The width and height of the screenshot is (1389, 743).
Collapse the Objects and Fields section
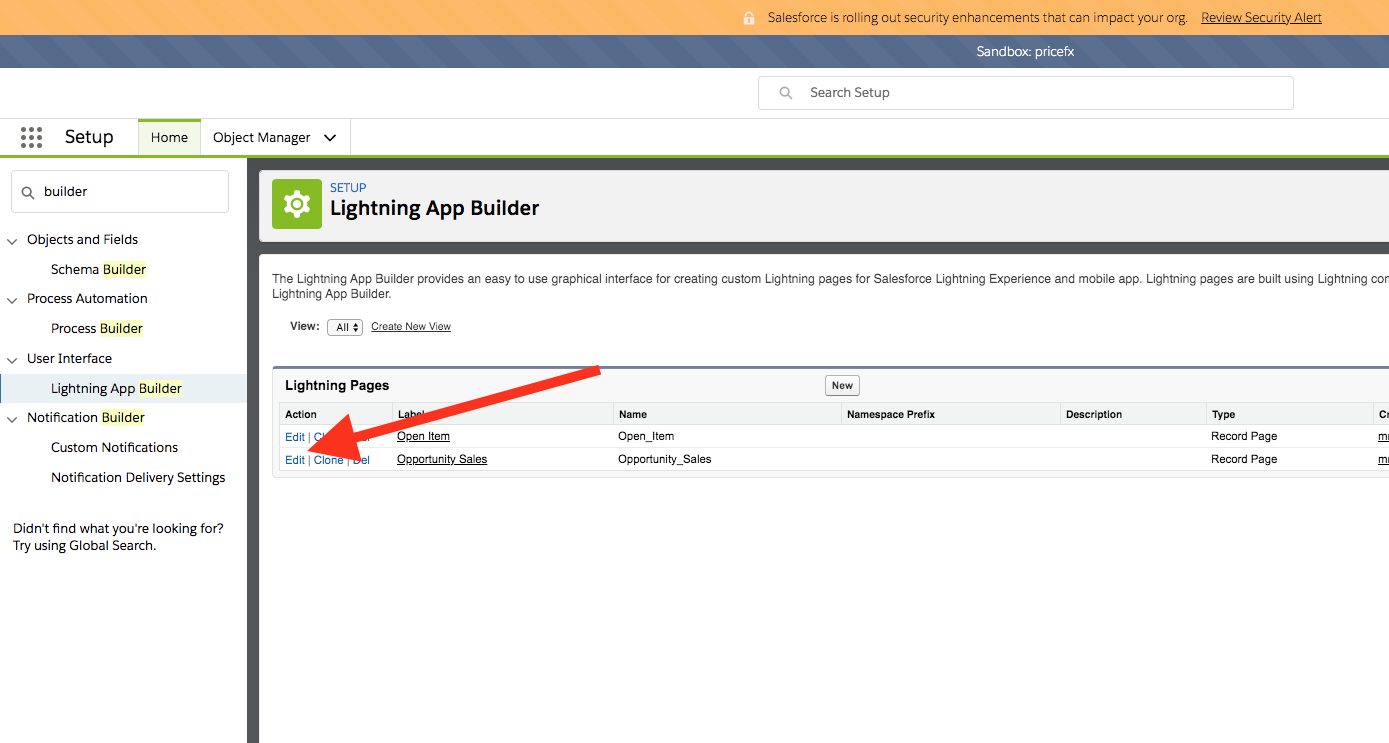pos(13,240)
